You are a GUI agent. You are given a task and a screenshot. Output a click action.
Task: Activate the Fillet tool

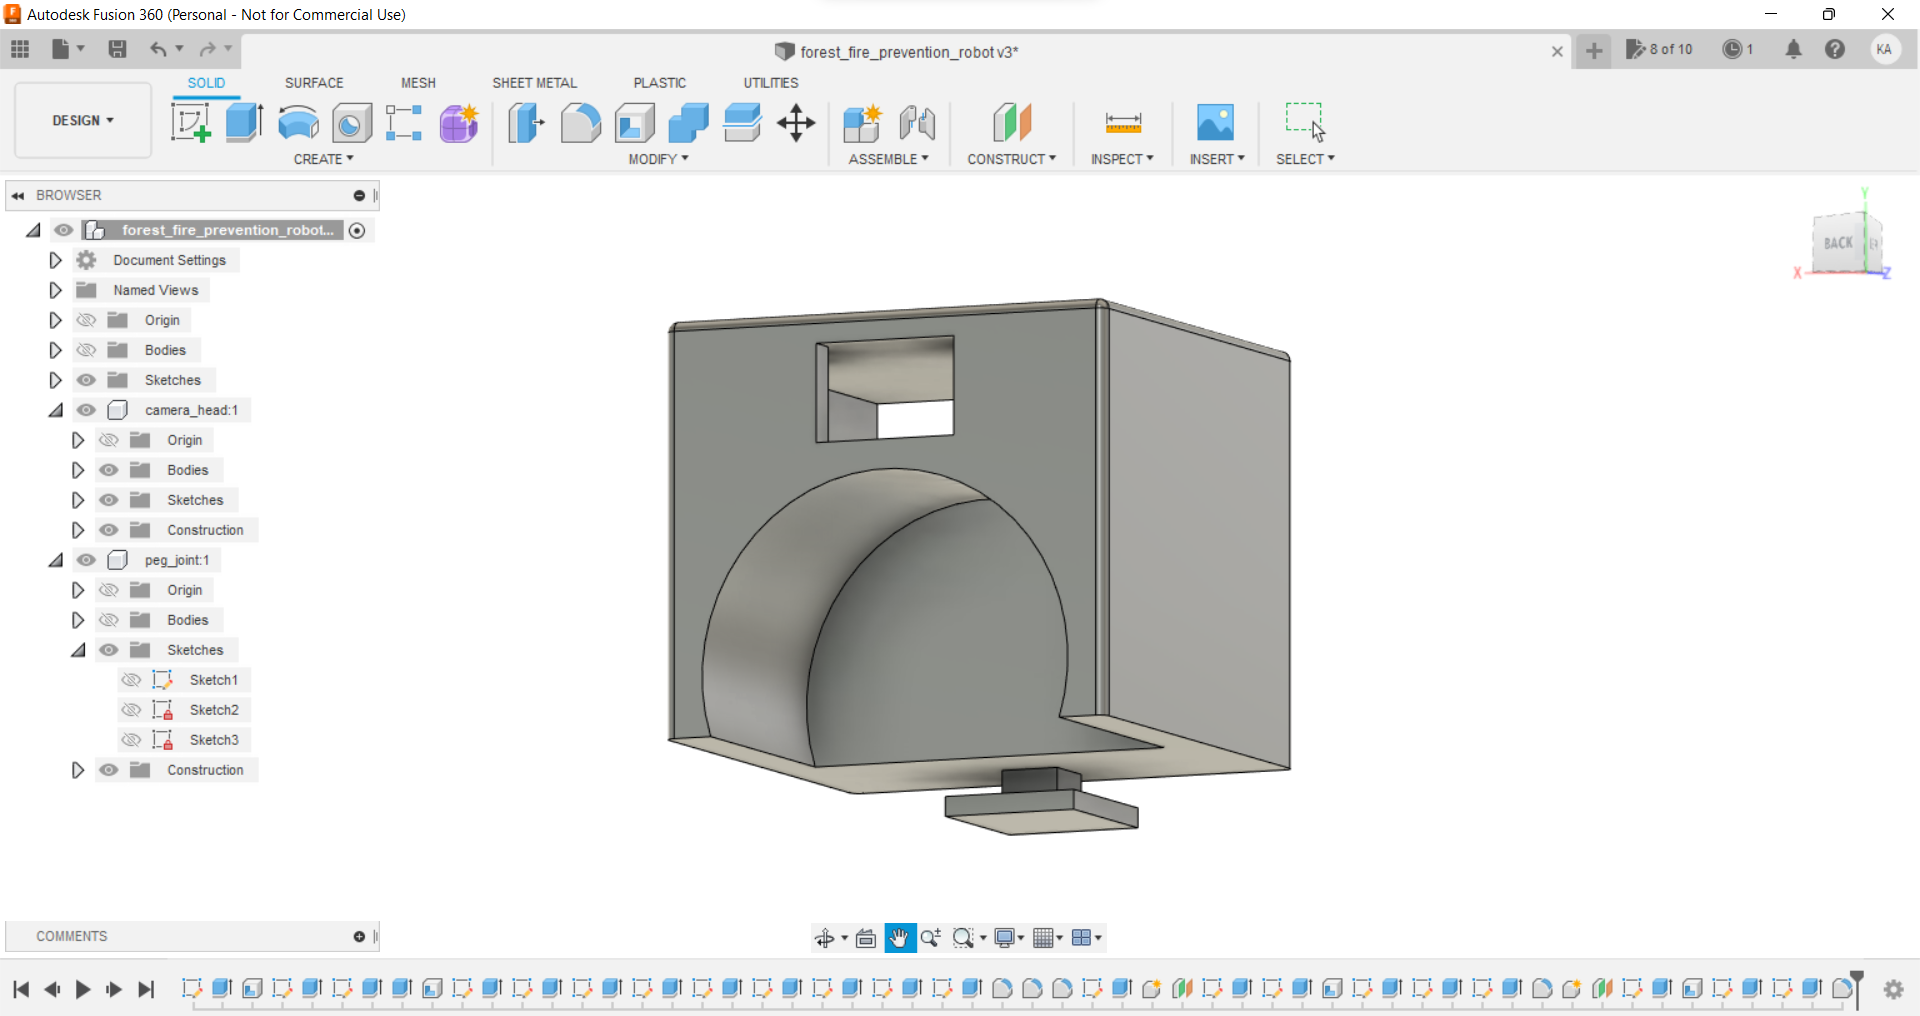point(580,123)
